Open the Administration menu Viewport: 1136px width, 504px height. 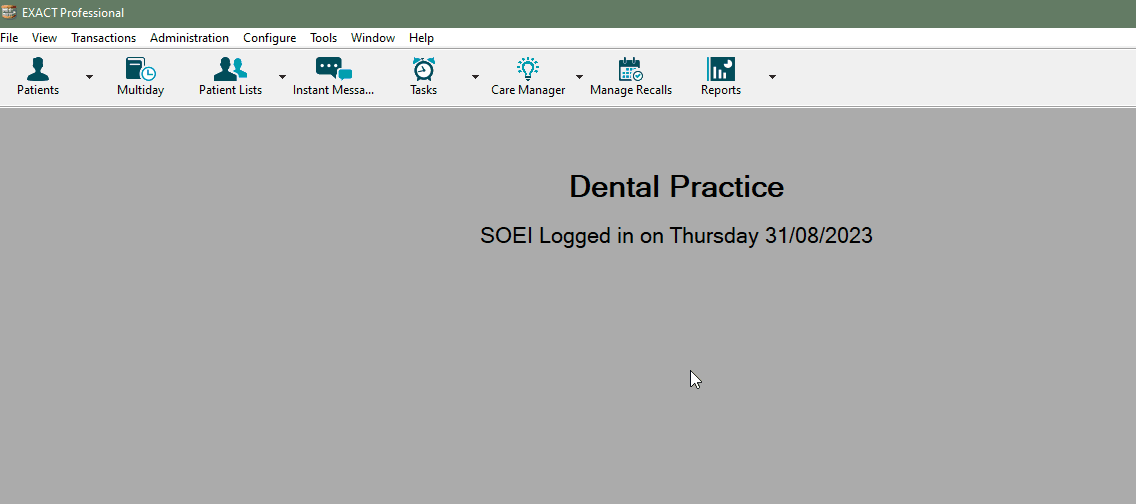coord(189,38)
